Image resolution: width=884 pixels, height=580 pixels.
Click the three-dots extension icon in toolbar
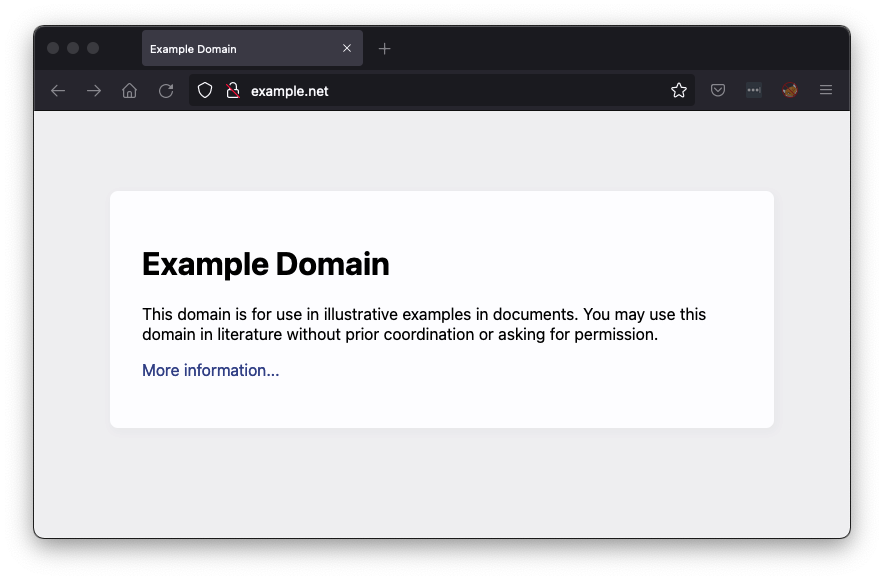[754, 91]
